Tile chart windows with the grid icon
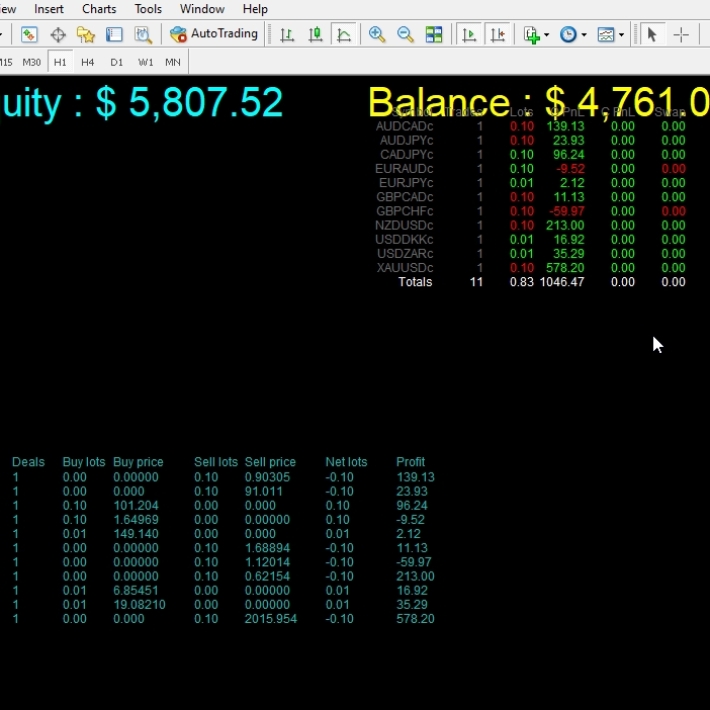 pyautogui.click(x=434, y=34)
